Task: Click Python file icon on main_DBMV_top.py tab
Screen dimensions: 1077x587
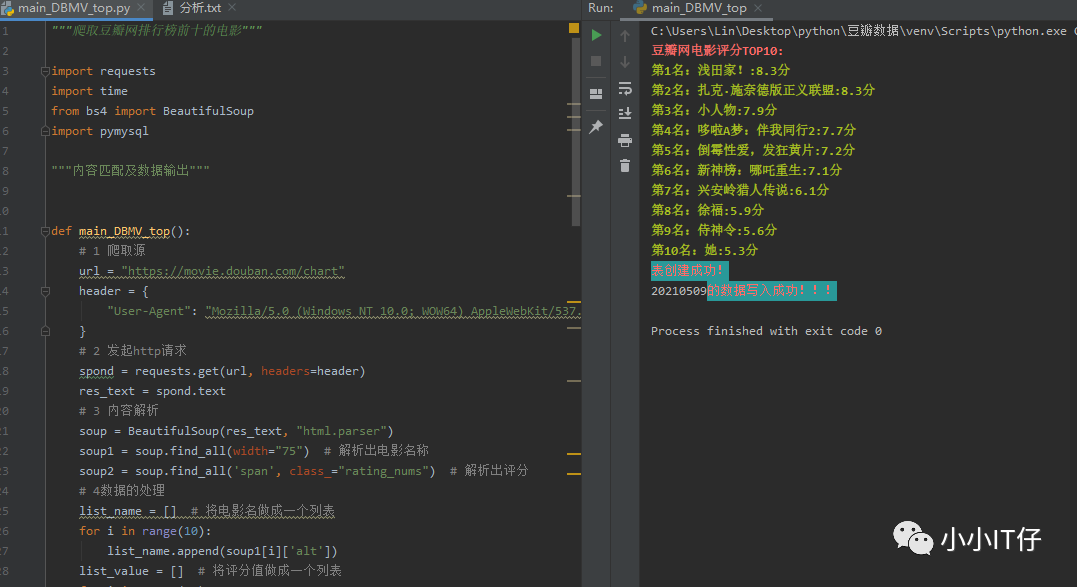Action: tap(8, 8)
